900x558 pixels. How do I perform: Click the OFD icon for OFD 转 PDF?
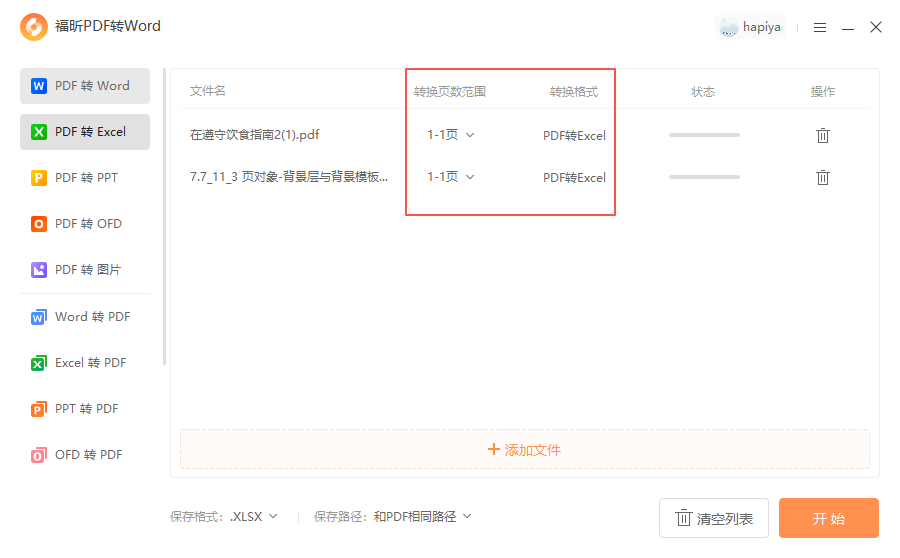tap(38, 455)
